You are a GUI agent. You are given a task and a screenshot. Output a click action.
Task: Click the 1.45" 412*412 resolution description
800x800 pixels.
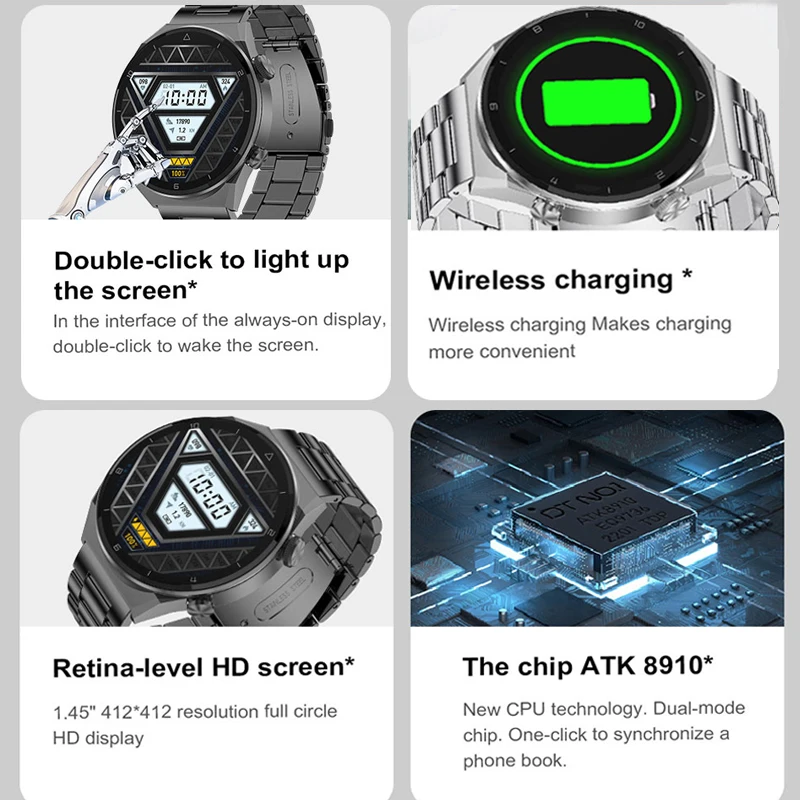pyautogui.click(x=195, y=724)
